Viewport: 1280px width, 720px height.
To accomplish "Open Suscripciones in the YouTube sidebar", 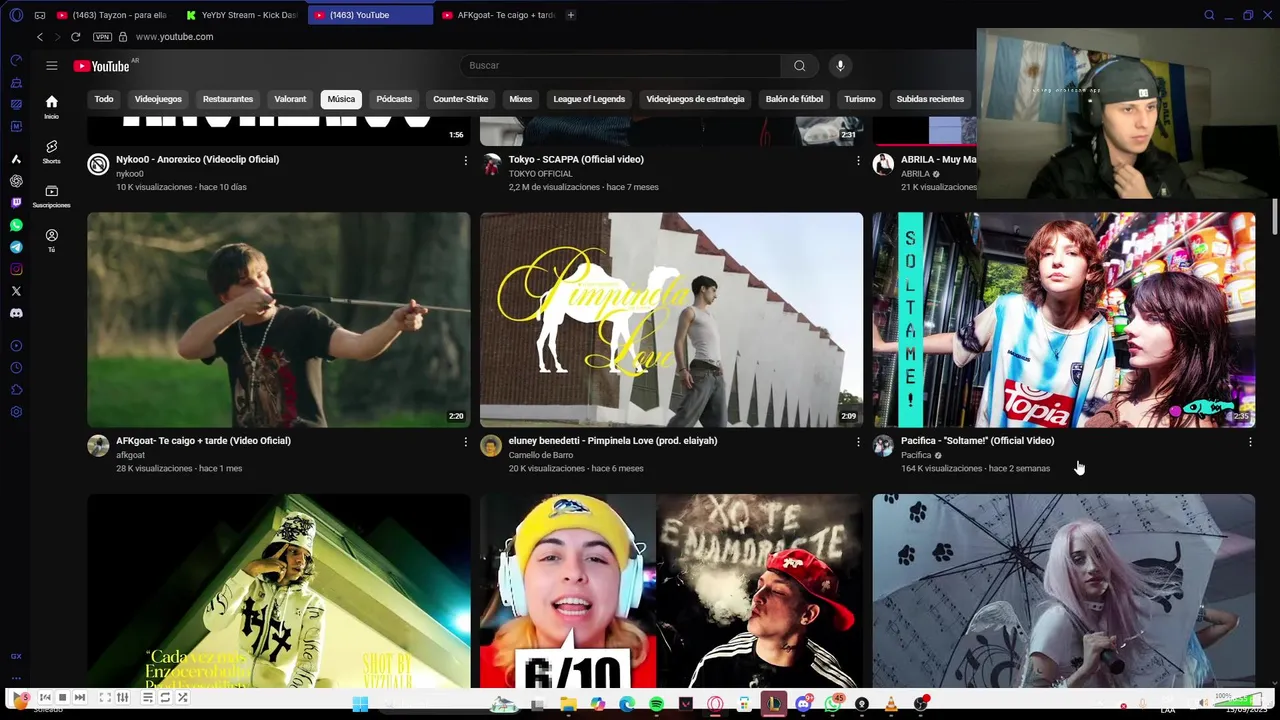I will pos(51,196).
